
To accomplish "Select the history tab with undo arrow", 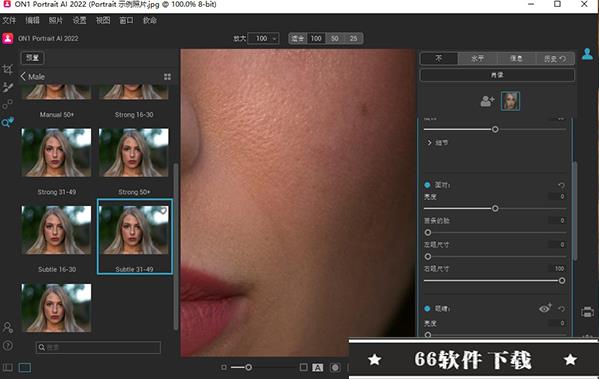I will coord(555,58).
